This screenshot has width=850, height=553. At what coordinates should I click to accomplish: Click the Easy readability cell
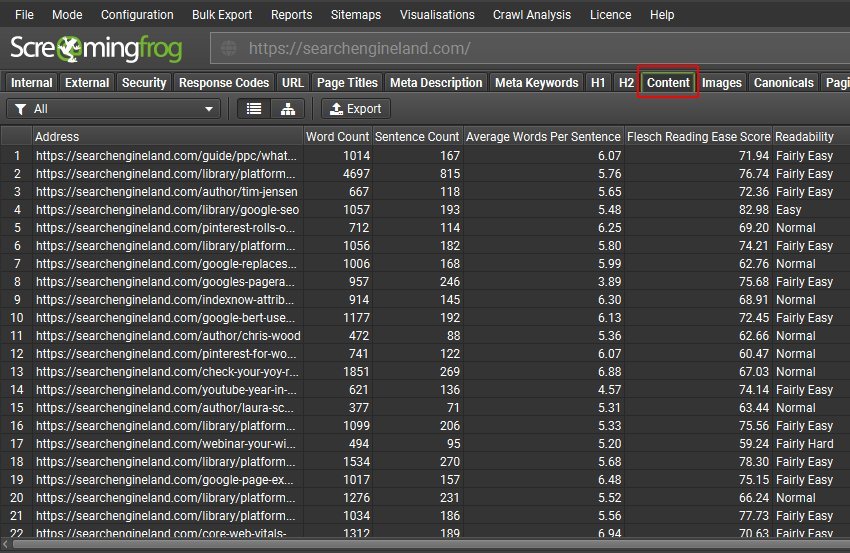click(x=788, y=210)
